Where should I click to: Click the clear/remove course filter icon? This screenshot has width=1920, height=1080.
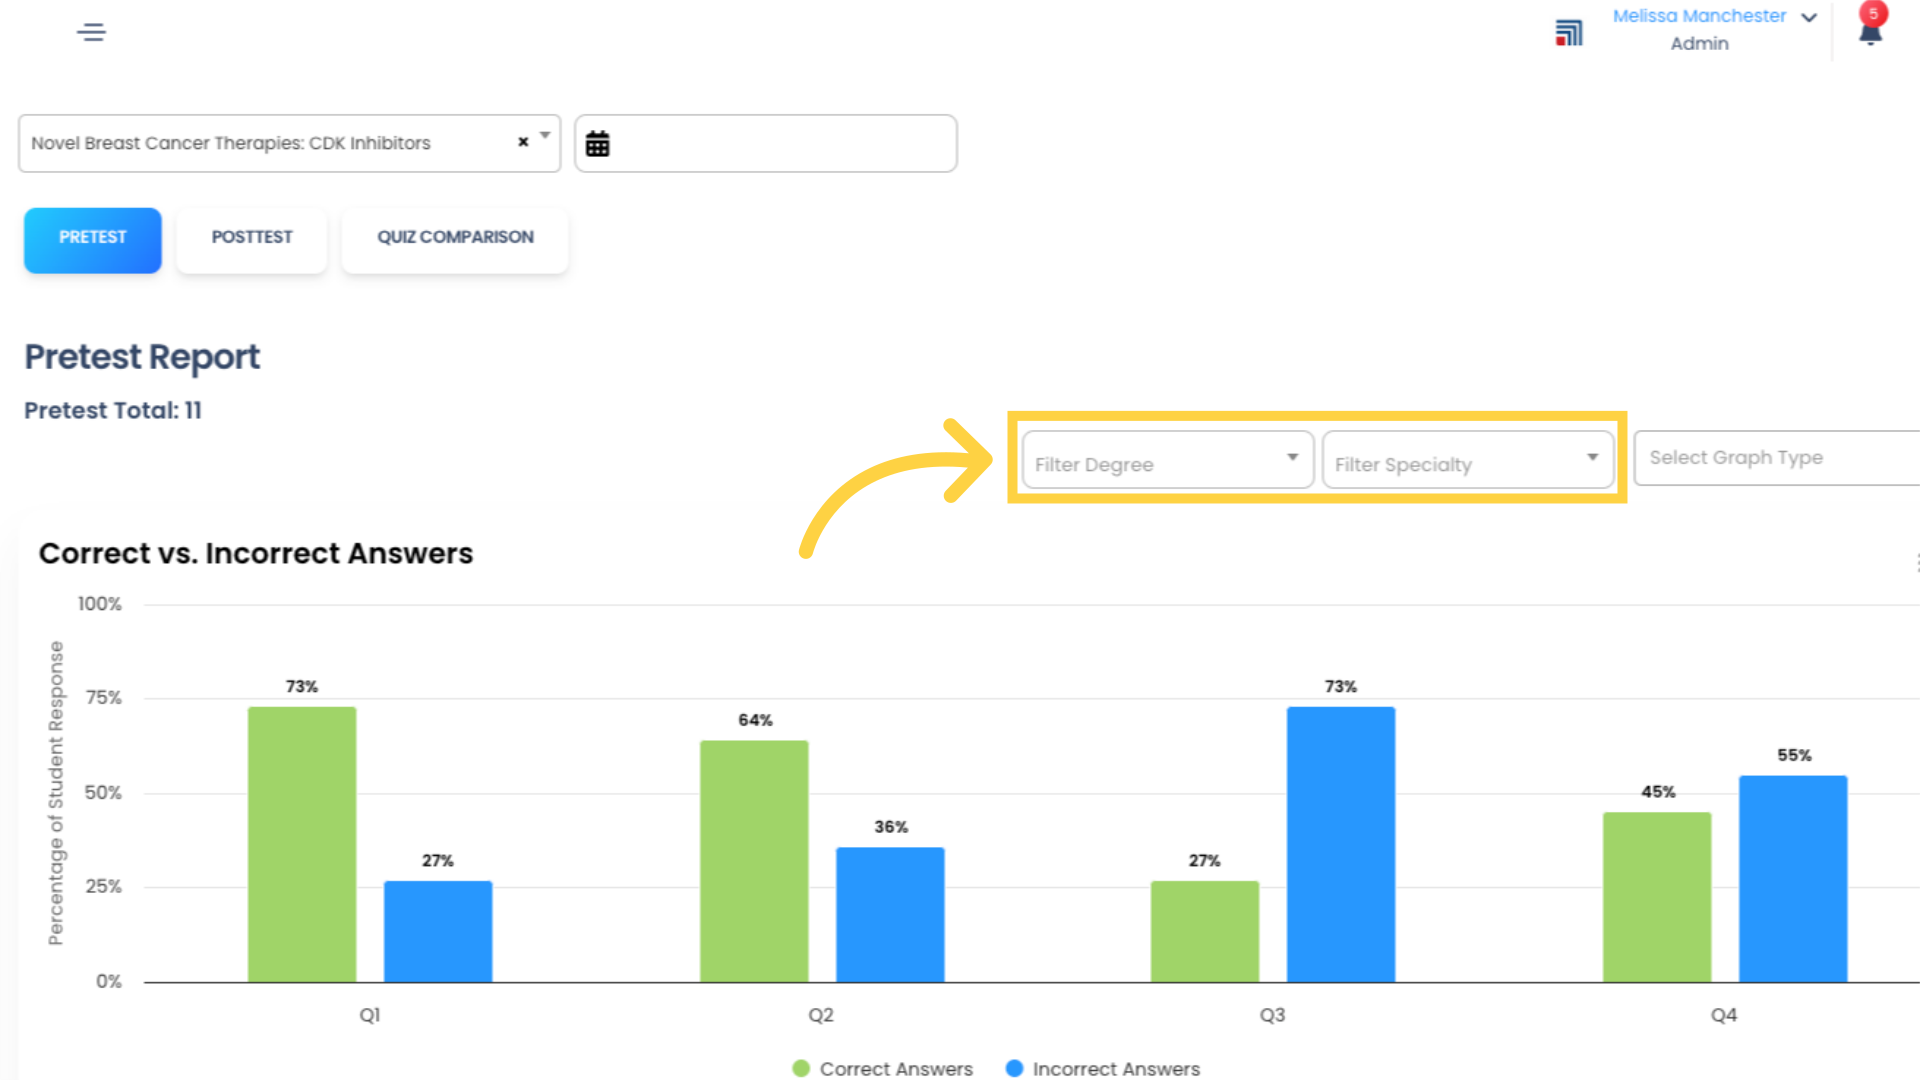pos(524,142)
